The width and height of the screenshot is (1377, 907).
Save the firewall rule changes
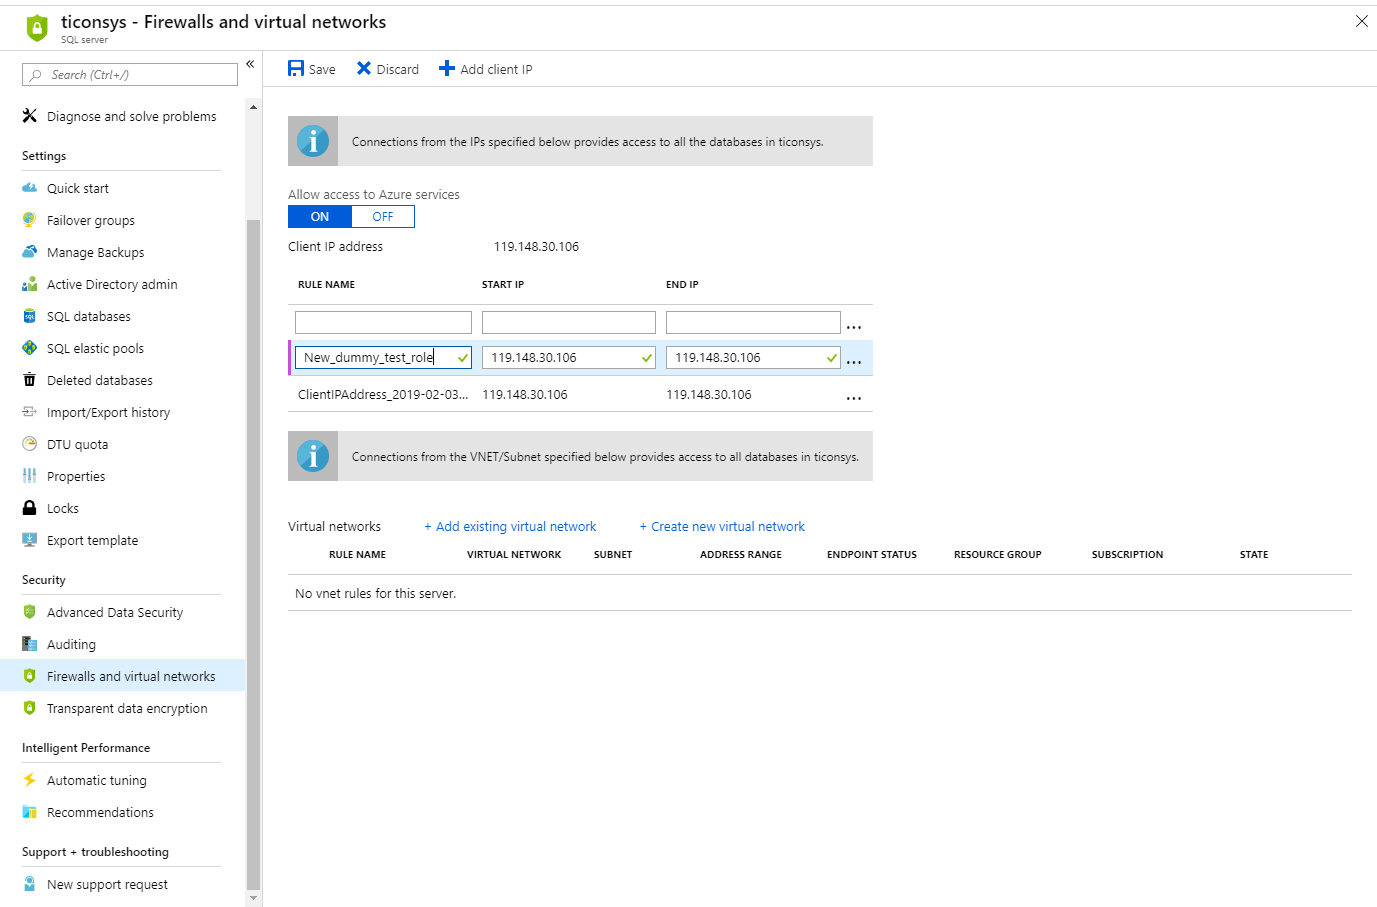pos(311,68)
